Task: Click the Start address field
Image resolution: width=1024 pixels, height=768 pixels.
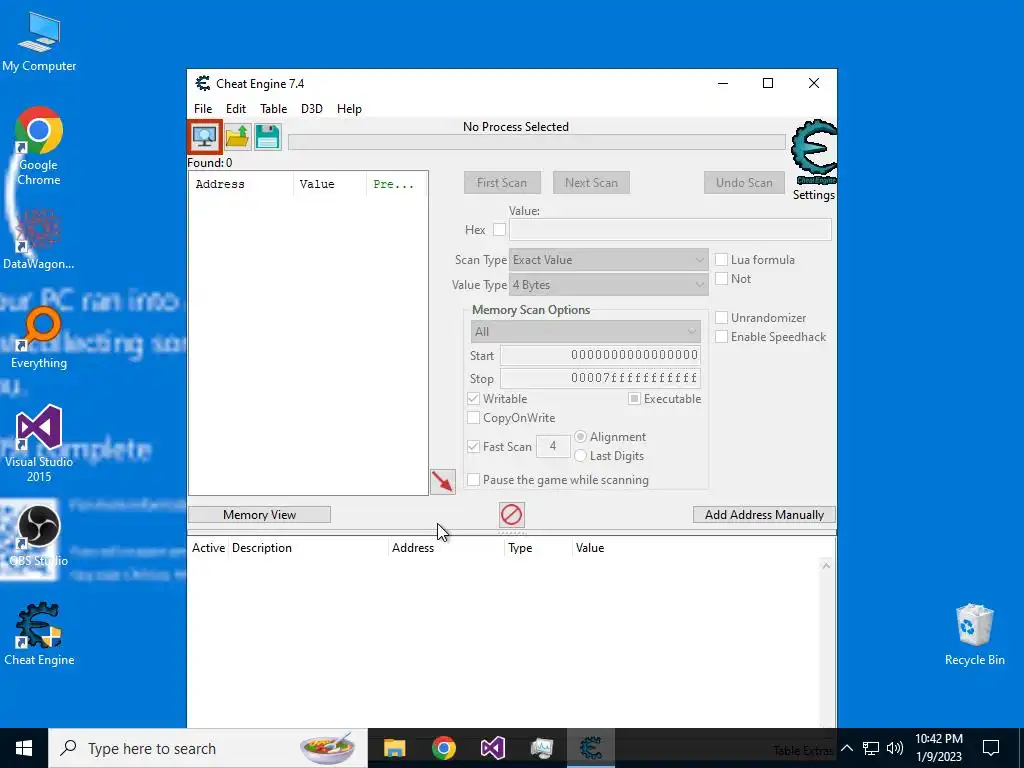Action: pos(600,355)
